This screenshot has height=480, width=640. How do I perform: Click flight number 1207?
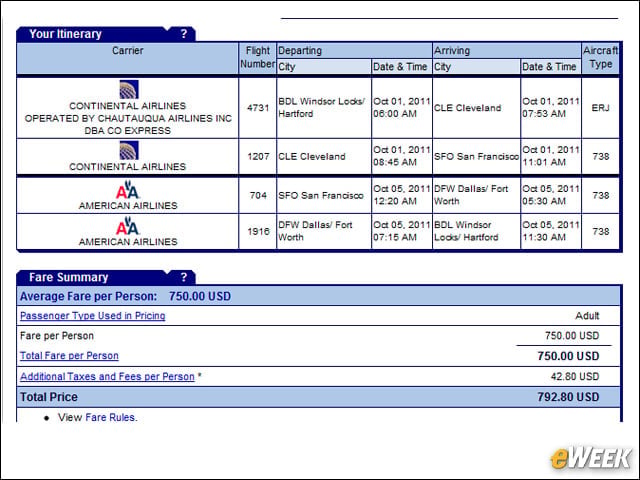point(258,157)
